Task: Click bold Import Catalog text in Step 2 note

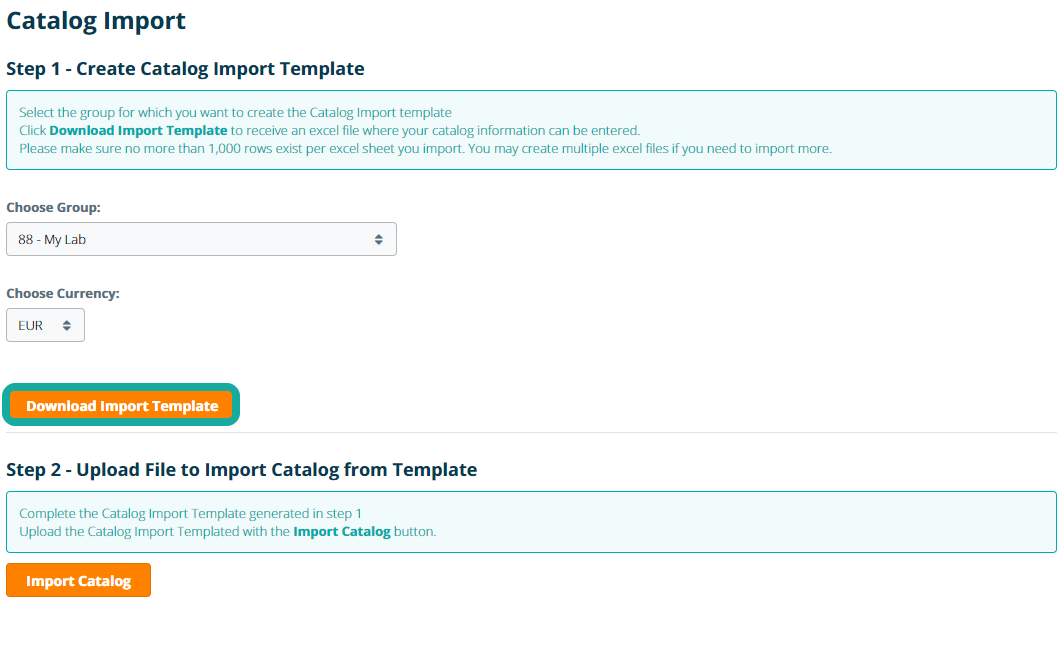Action: (x=341, y=531)
